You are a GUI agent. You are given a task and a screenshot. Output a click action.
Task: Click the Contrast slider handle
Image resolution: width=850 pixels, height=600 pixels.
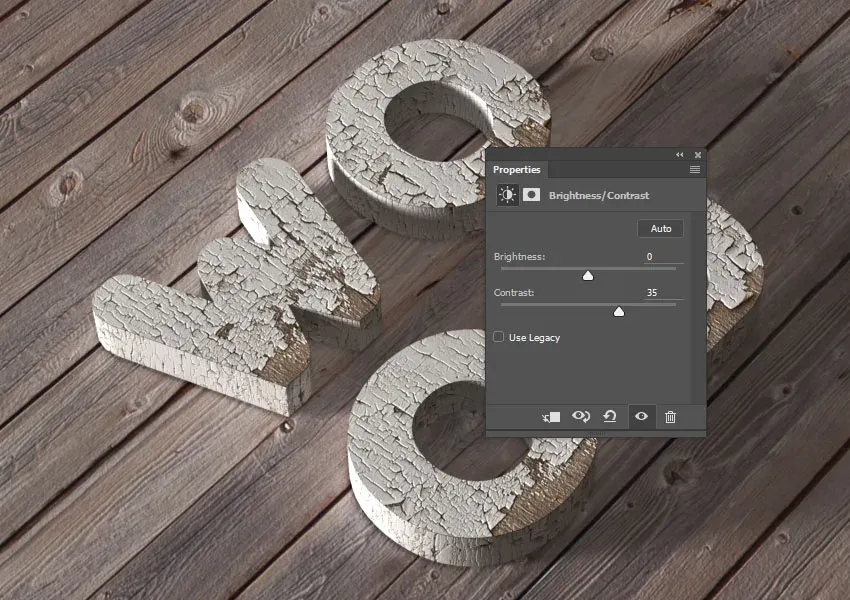pyautogui.click(x=619, y=312)
